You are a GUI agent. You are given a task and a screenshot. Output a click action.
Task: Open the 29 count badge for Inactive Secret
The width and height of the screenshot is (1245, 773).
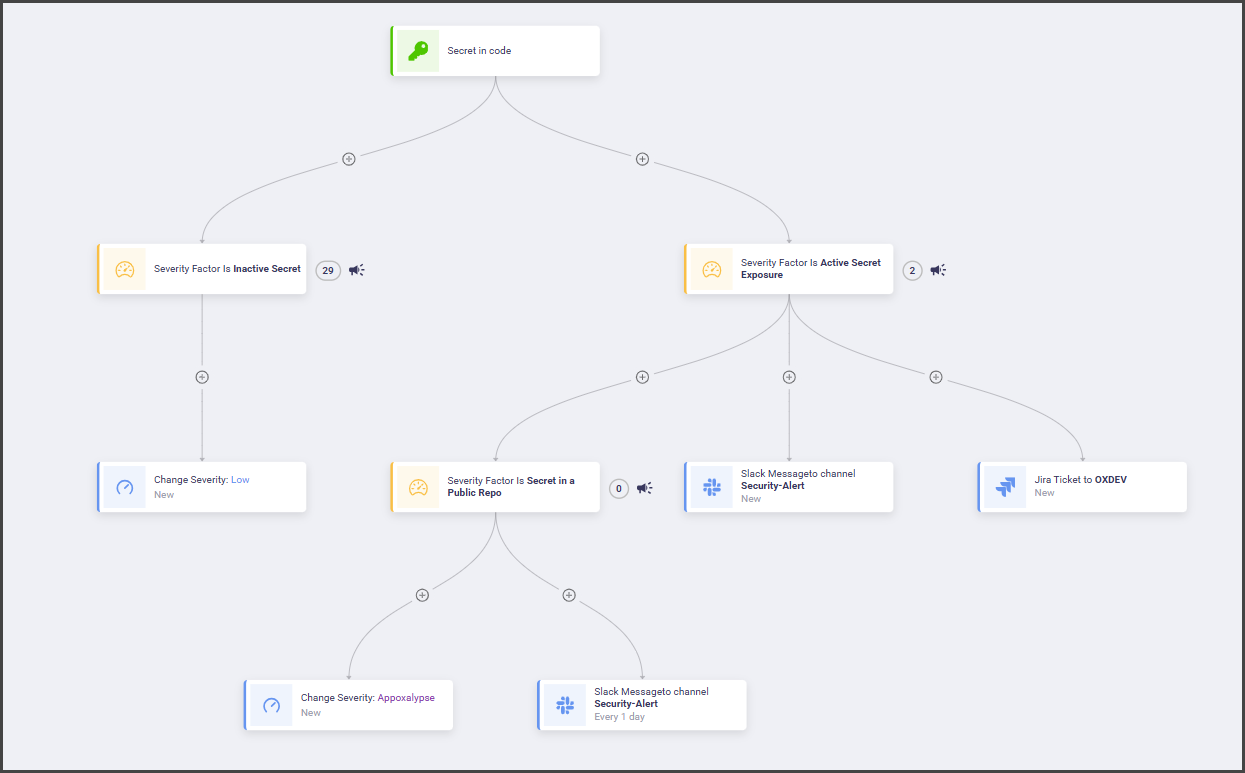coord(328,270)
